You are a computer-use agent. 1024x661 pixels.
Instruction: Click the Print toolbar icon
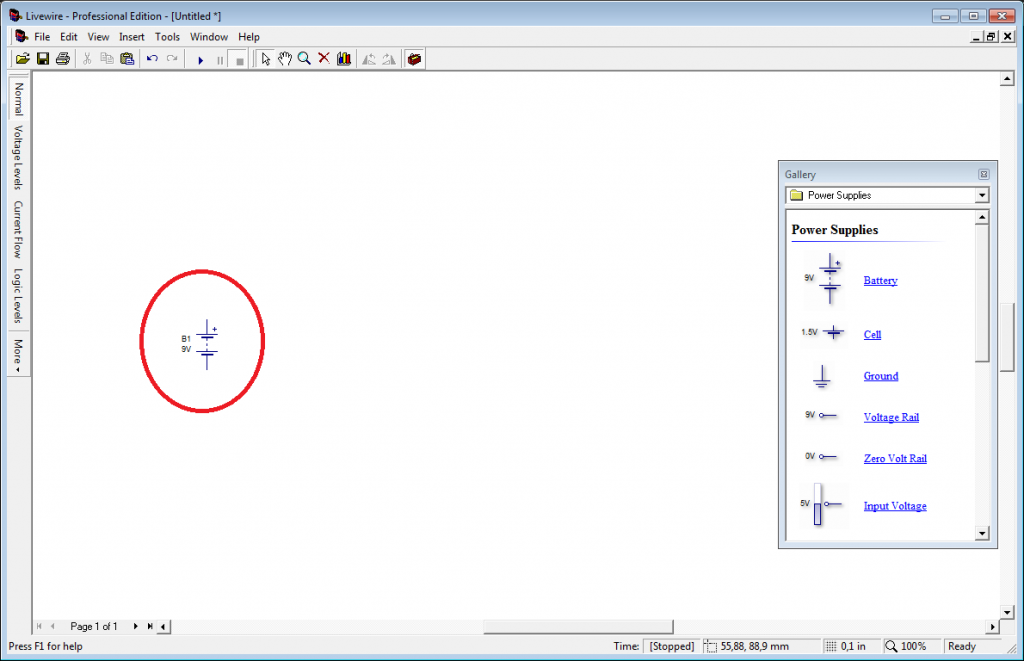pos(63,59)
